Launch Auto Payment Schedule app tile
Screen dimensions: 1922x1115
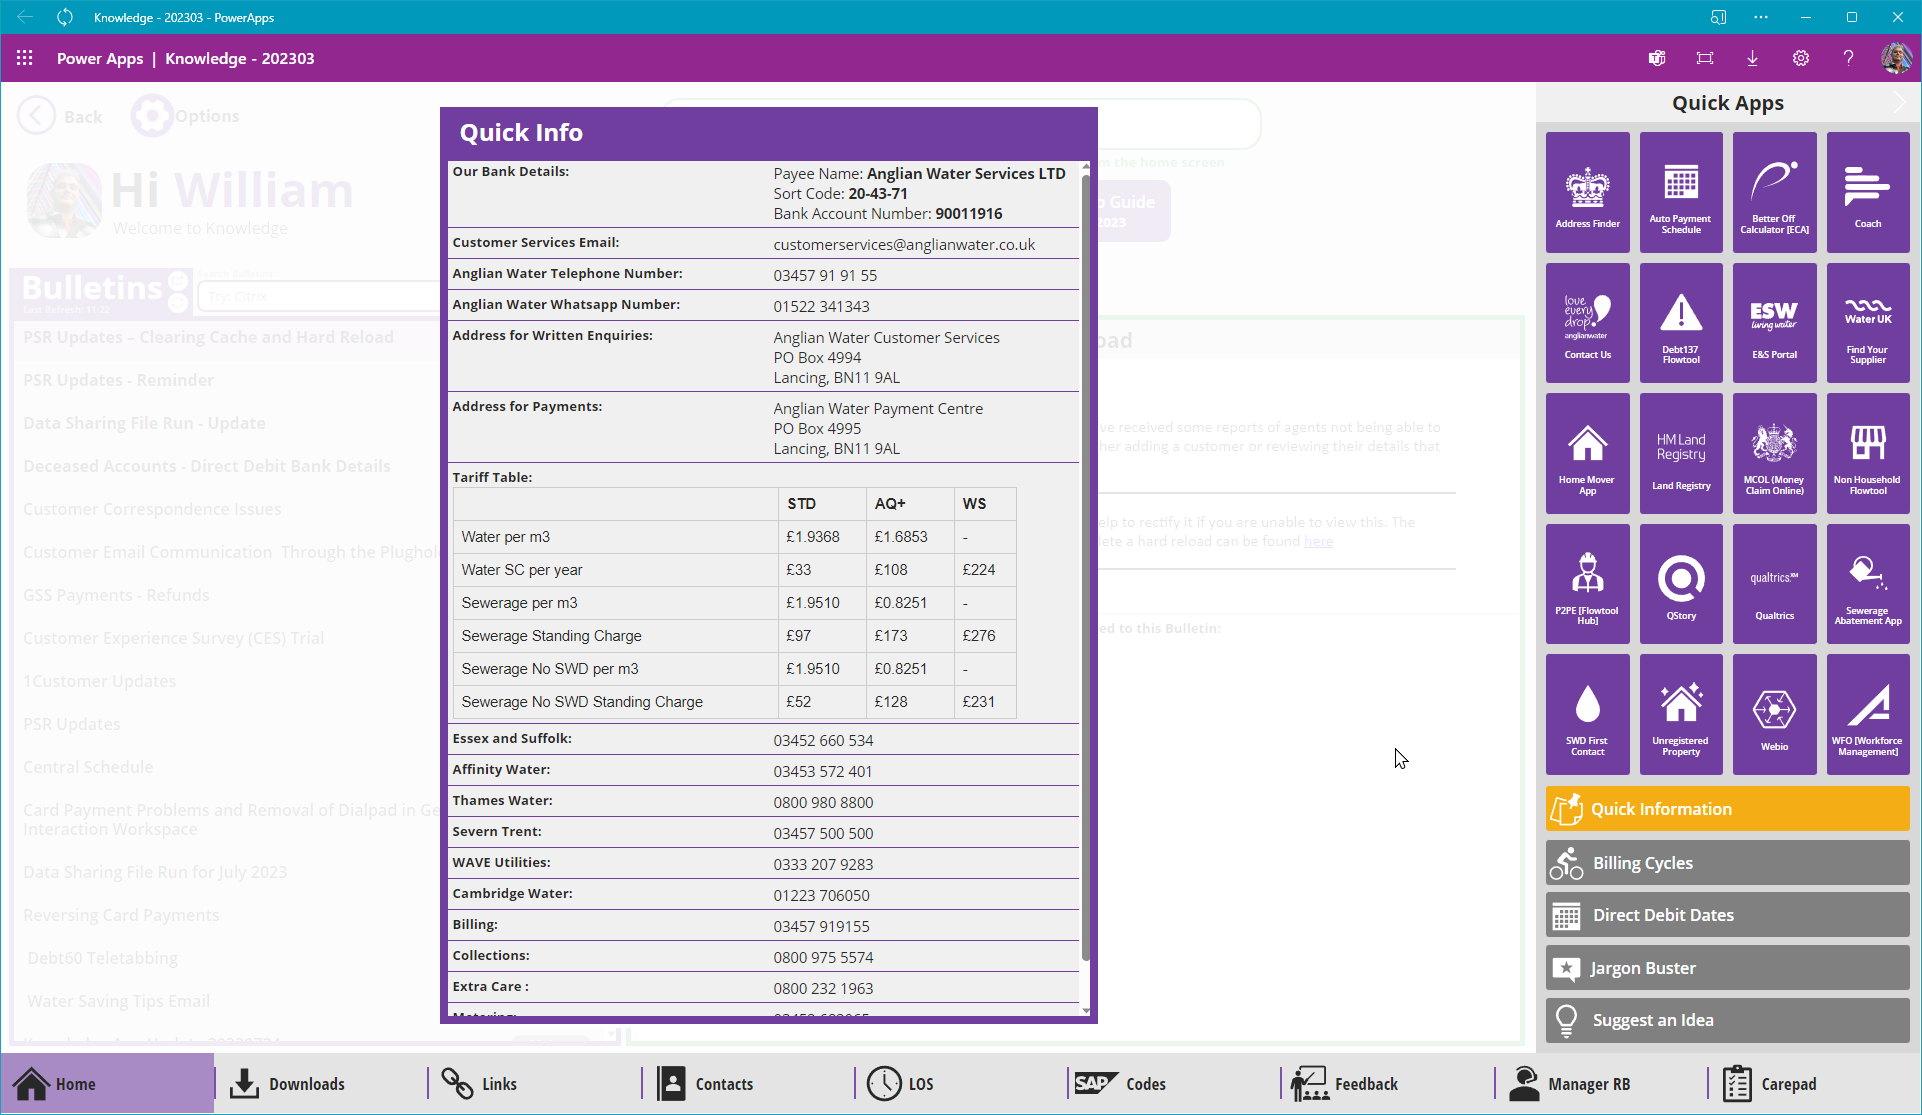point(1680,192)
